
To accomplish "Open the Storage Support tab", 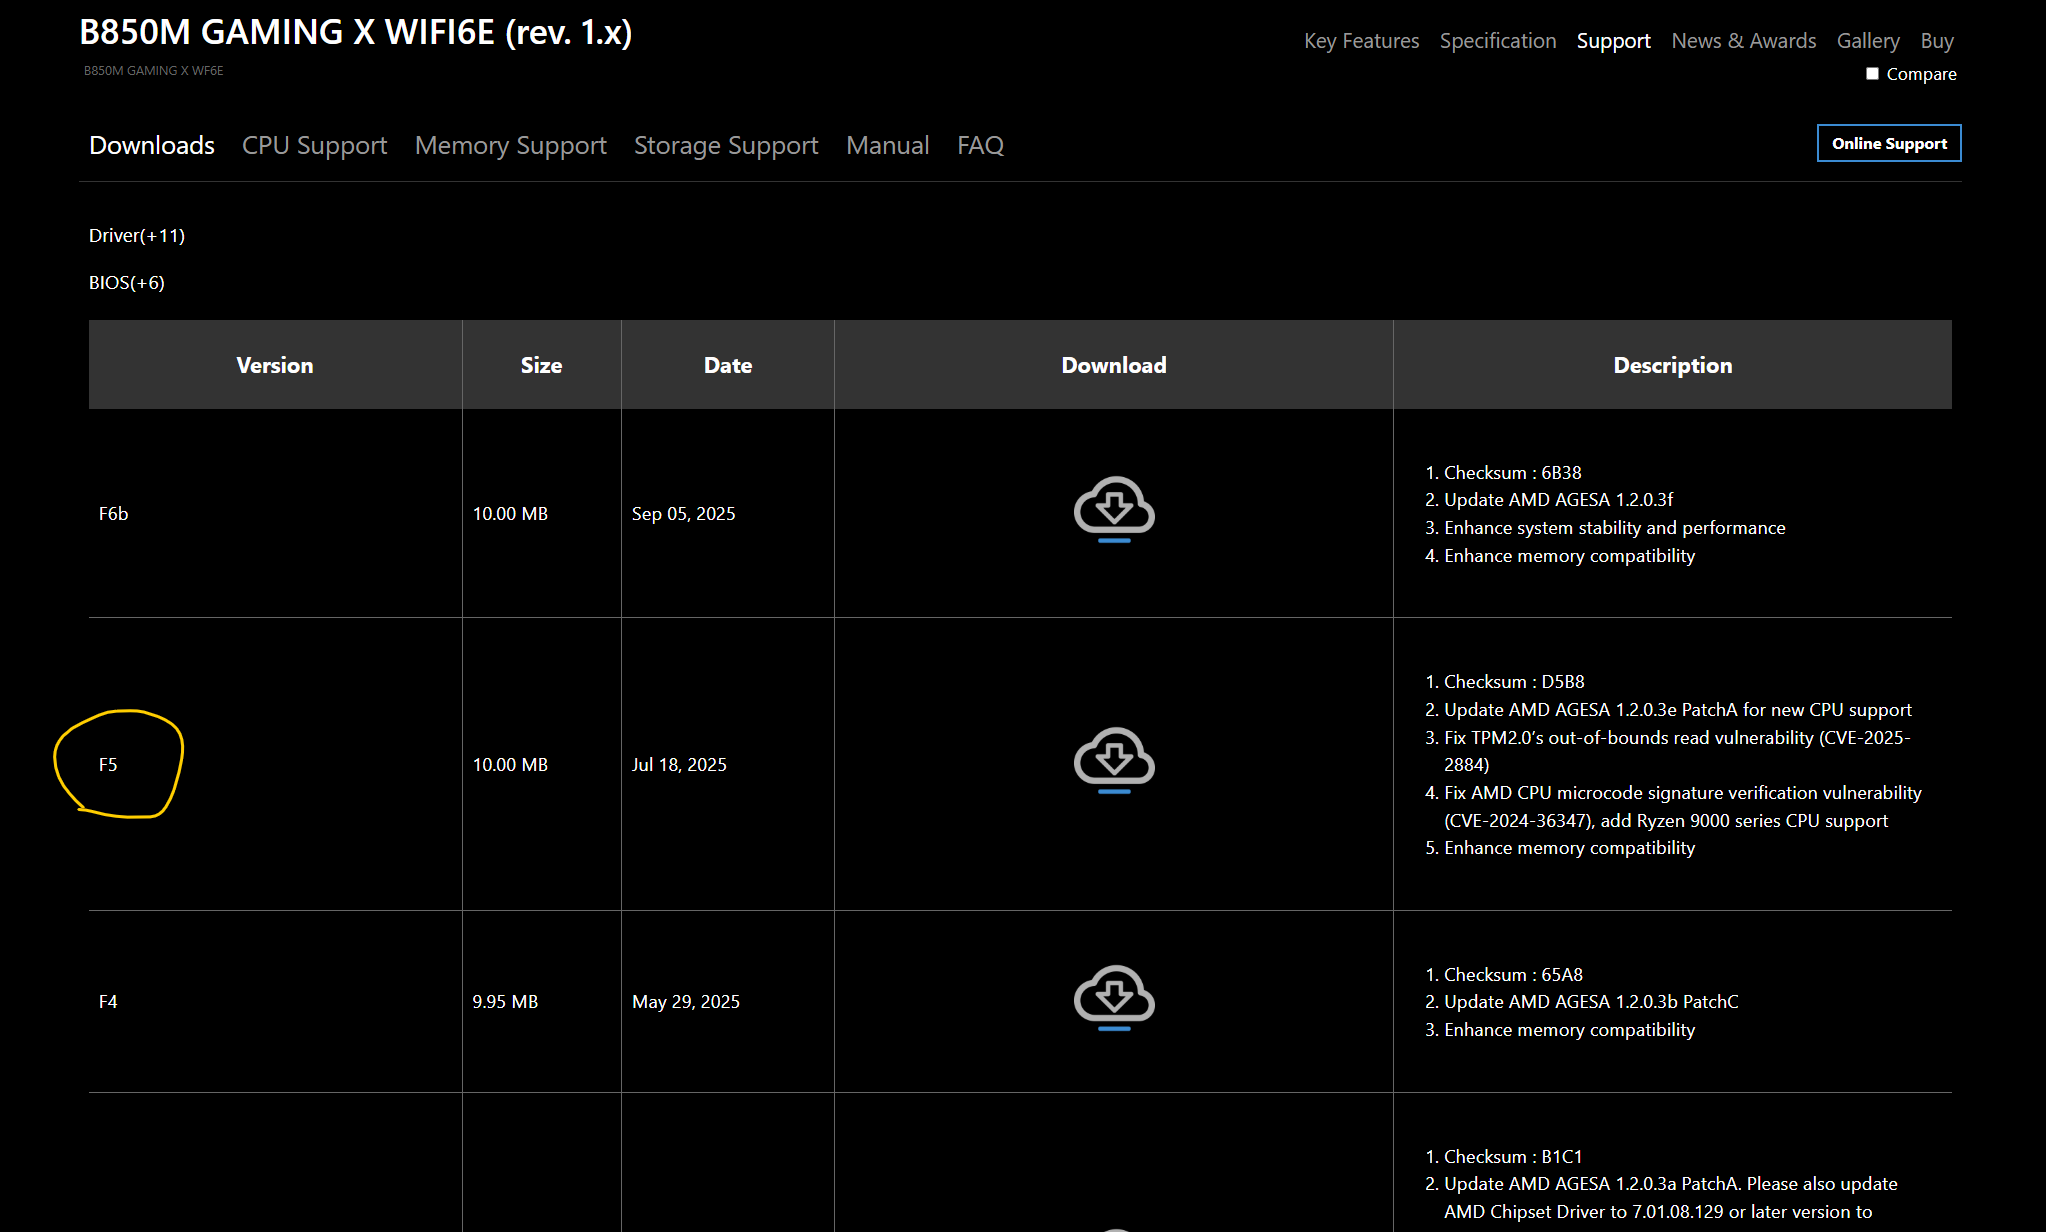I will [726, 146].
